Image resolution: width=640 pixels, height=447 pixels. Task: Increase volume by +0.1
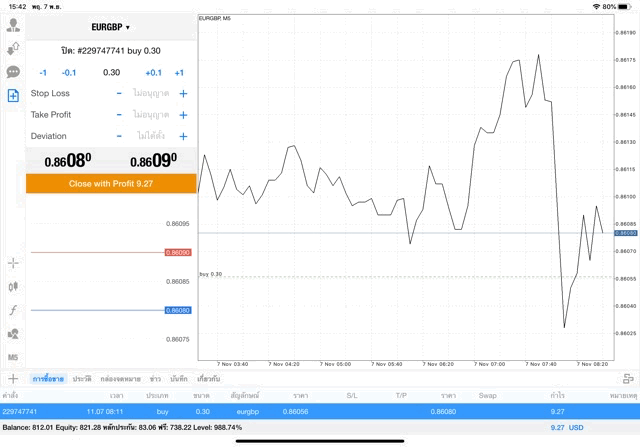click(x=153, y=72)
